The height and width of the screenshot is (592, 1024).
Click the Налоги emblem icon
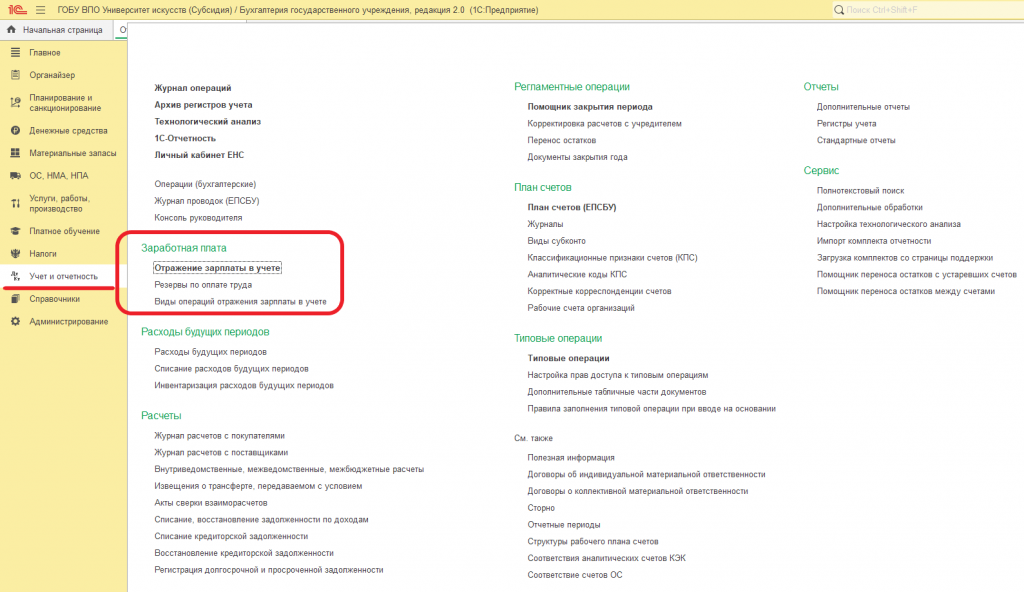[x=15, y=254]
